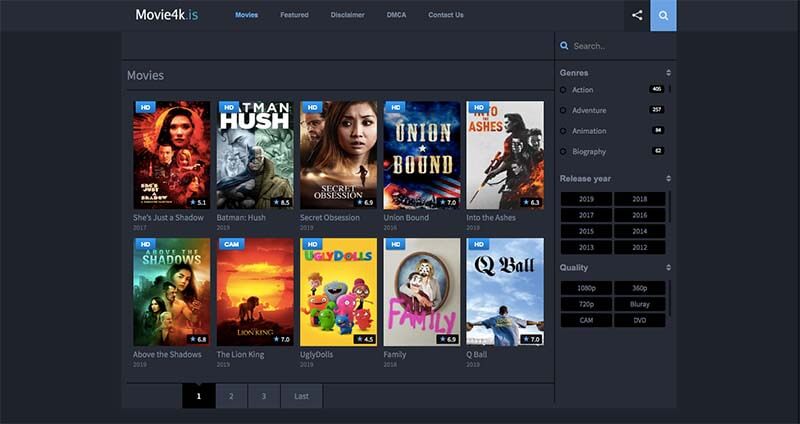Open the Contact Us nav item
Screen dimensions: 800x424
(x=446, y=15)
